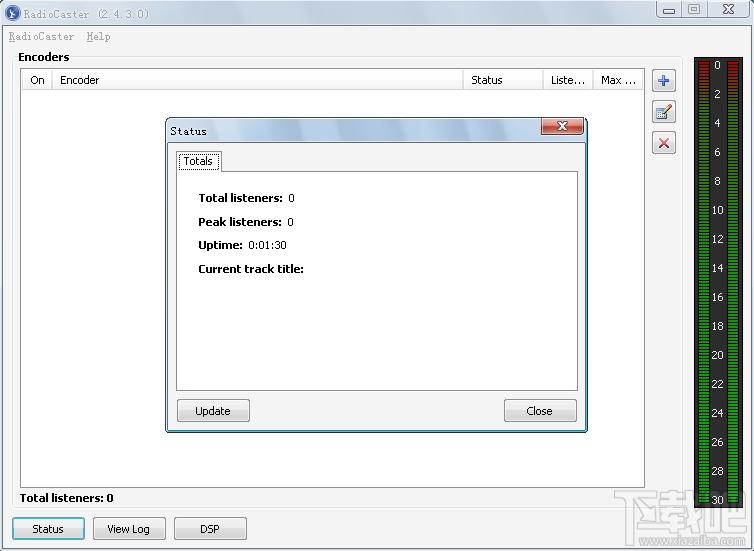Viewport: 754px width, 551px height.
Task: Click the Total listeners label in dialog
Action: click(x=240, y=198)
